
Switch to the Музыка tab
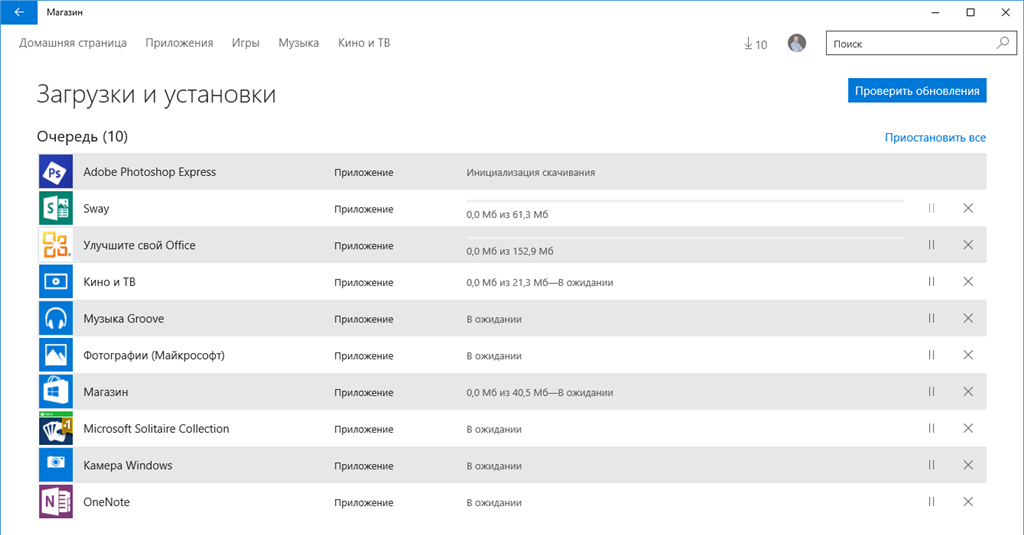(x=298, y=43)
